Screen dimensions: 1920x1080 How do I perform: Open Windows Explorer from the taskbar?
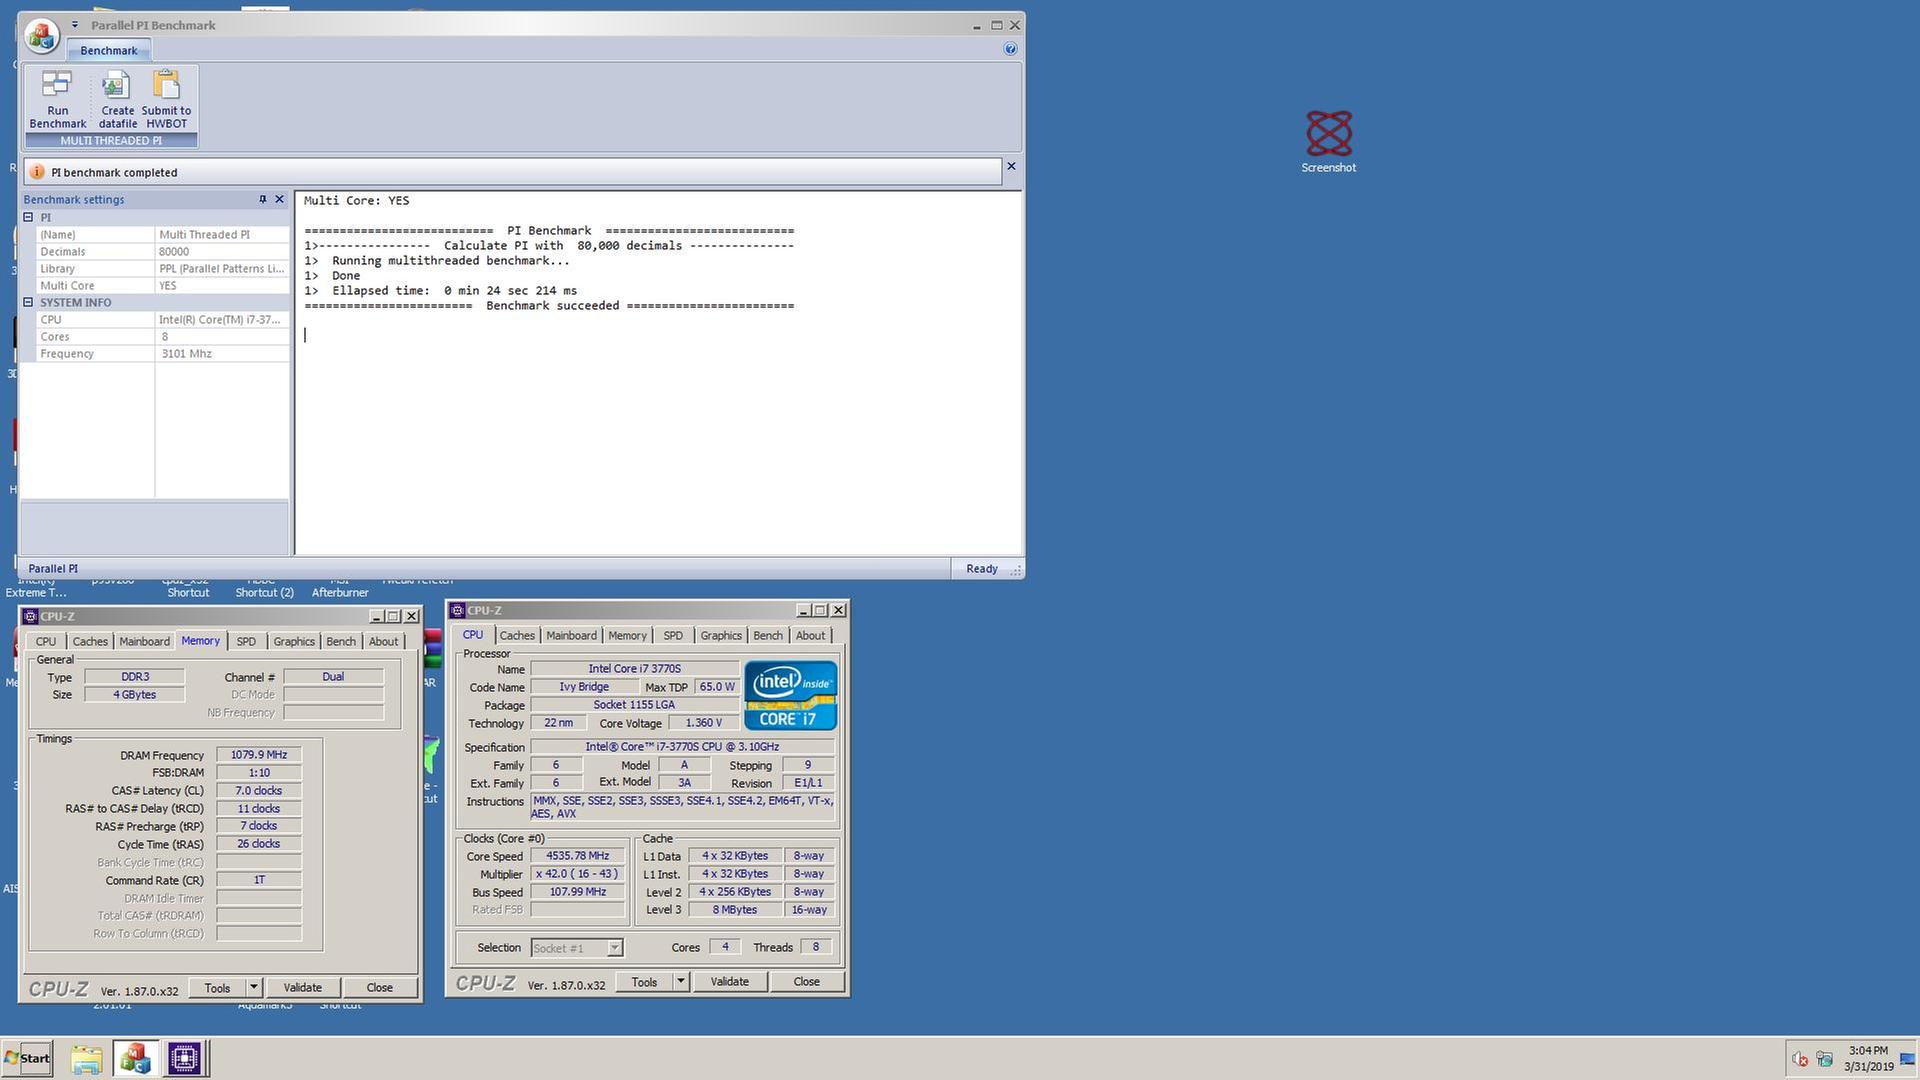[x=86, y=1058]
